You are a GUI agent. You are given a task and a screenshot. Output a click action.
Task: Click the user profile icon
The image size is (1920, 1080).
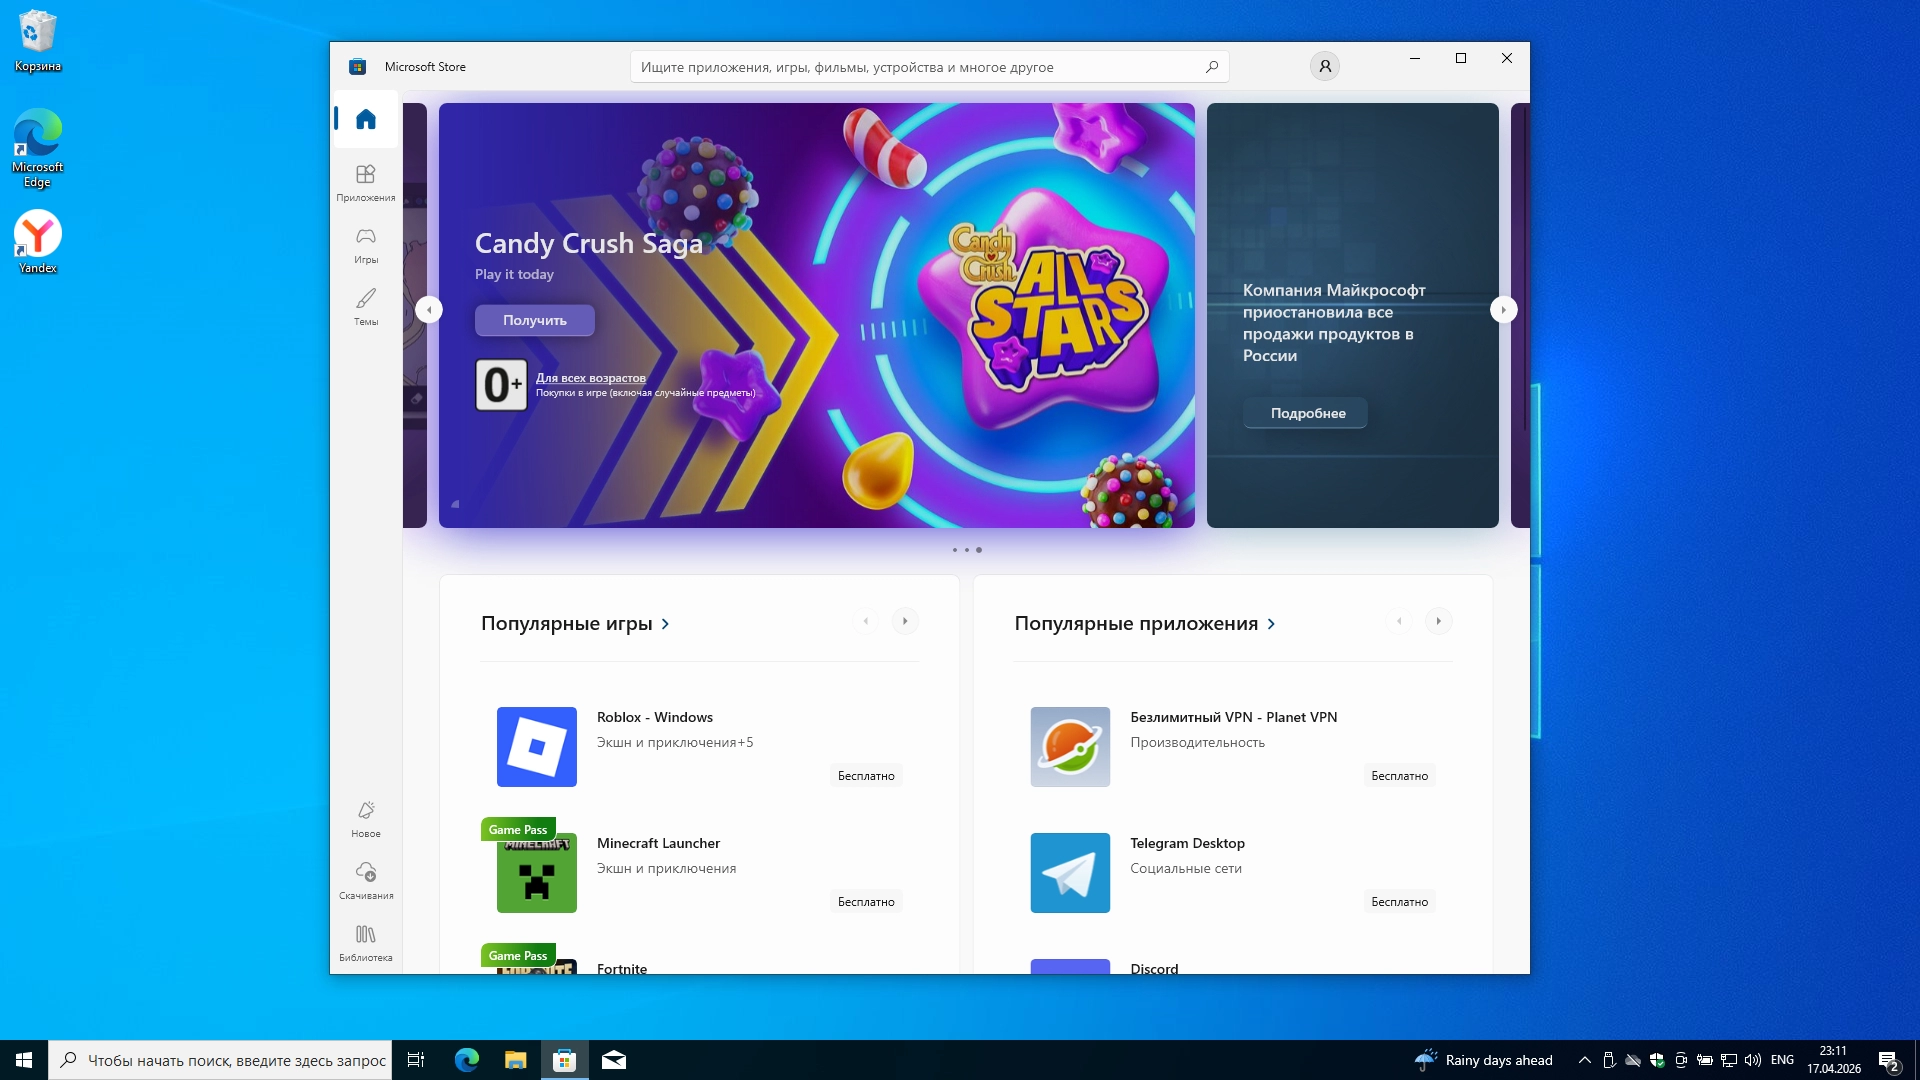click(1324, 67)
